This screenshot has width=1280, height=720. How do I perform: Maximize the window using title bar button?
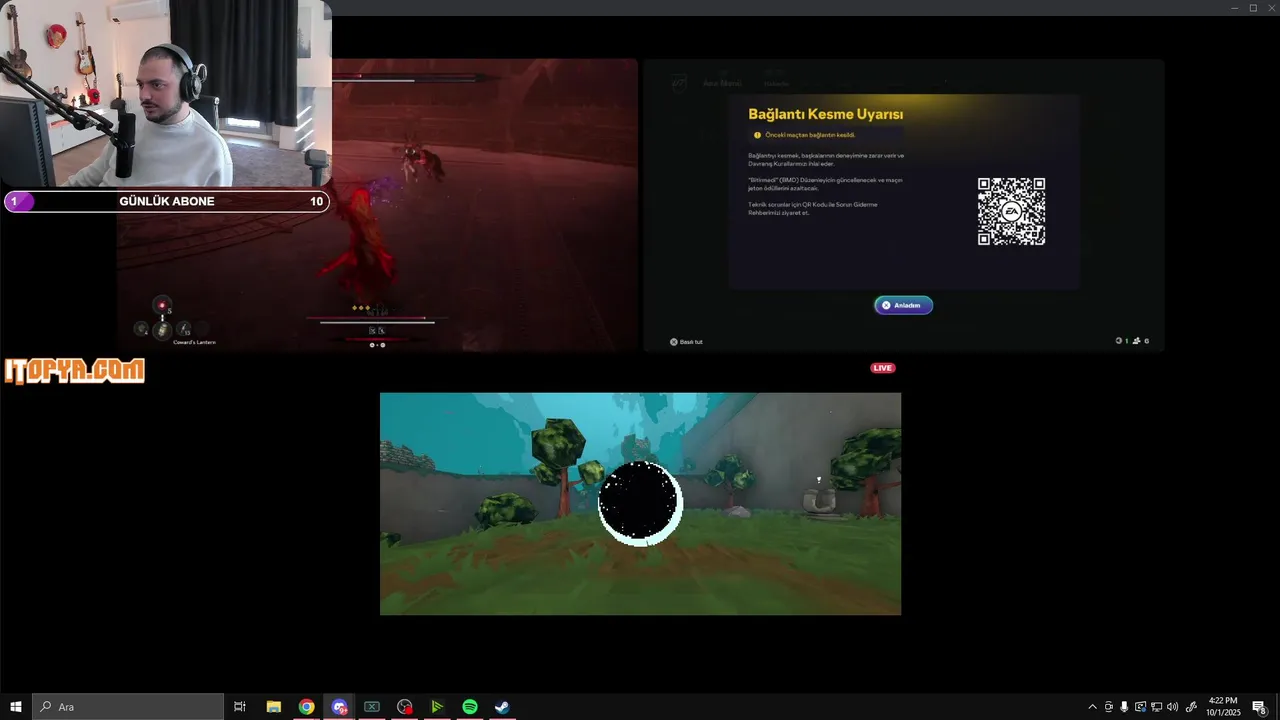coord(1253,8)
